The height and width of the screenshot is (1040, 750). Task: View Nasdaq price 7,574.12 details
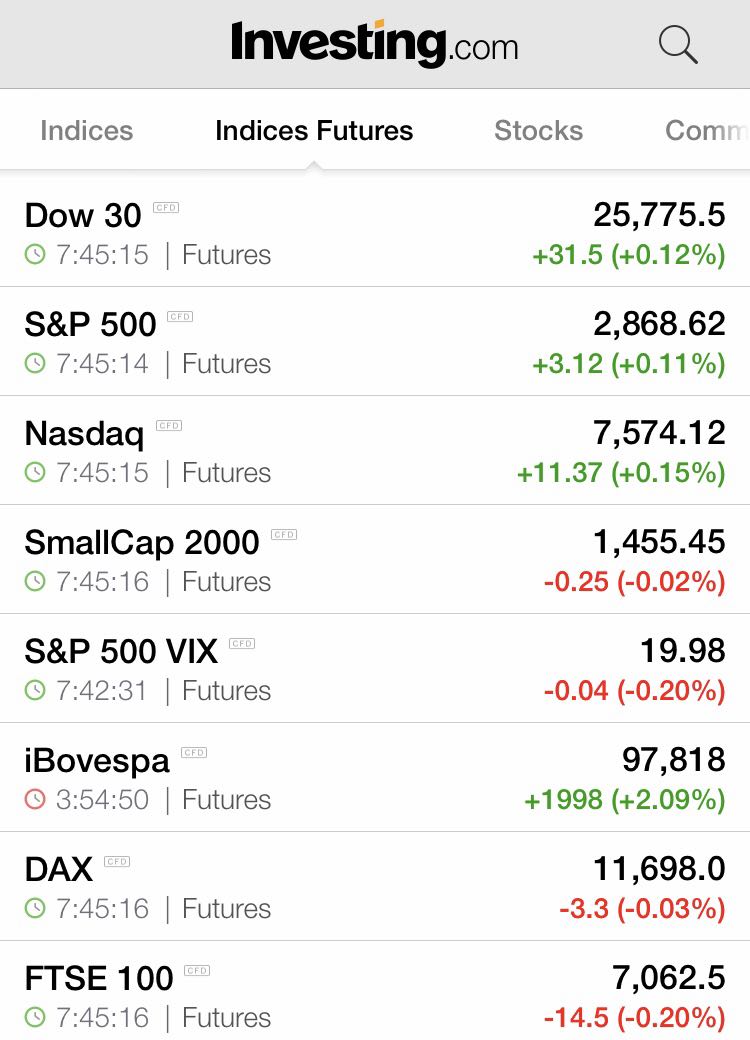click(659, 433)
